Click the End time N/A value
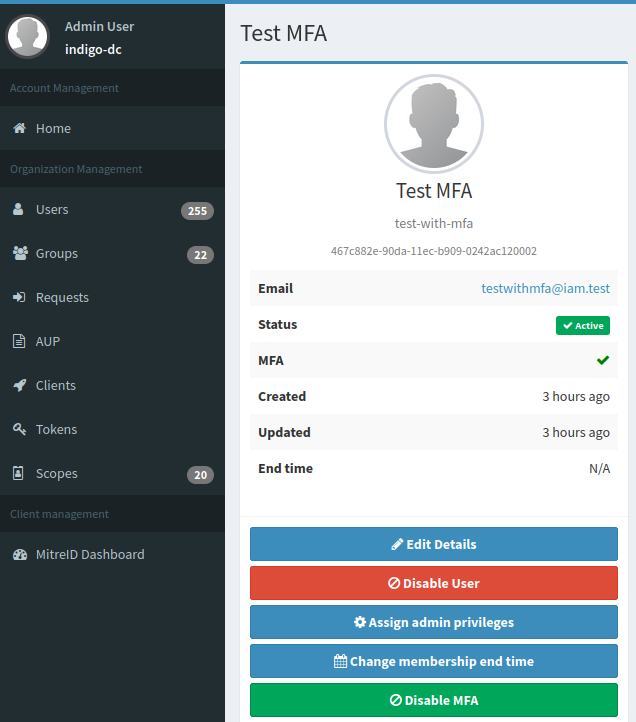636x722 pixels. (x=600, y=468)
